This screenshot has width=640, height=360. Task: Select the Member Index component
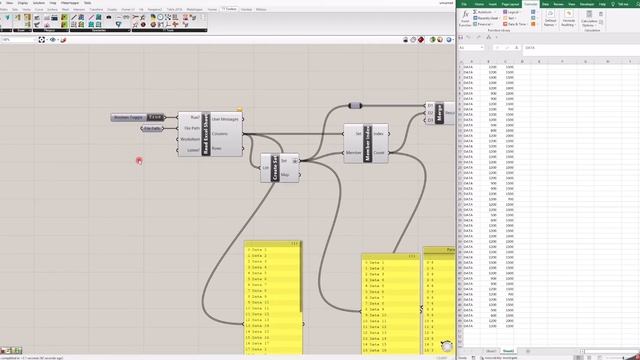point(367,143)
